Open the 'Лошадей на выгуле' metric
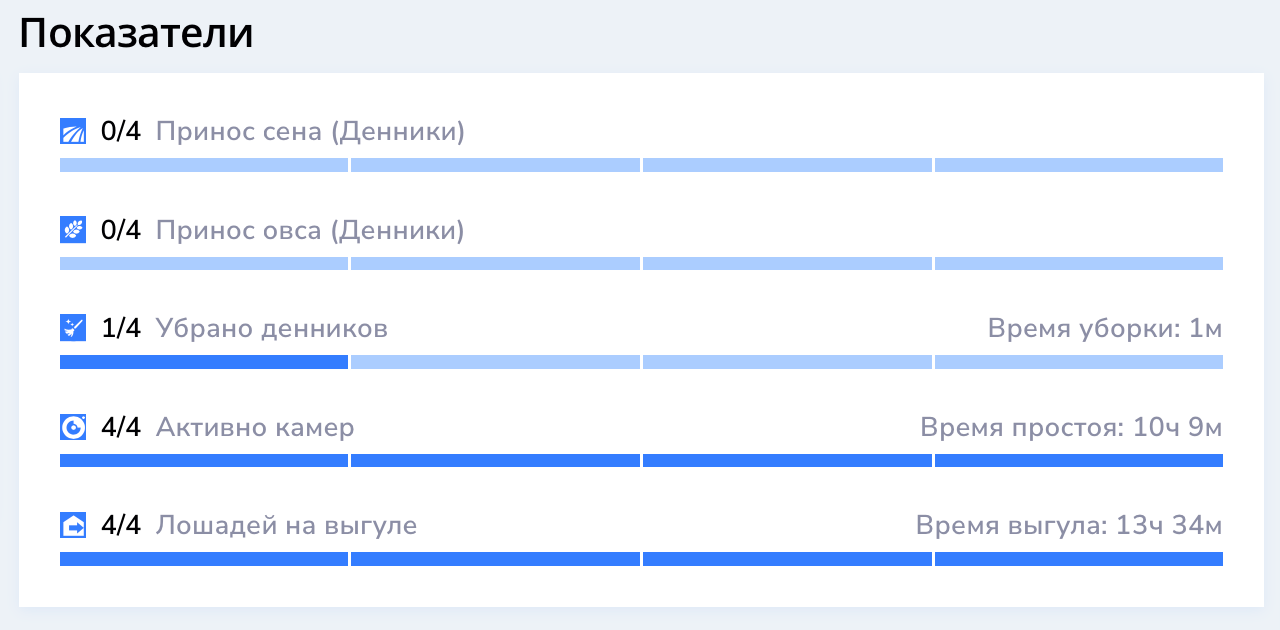This screenshot has width=1280, height=630. 286,525
